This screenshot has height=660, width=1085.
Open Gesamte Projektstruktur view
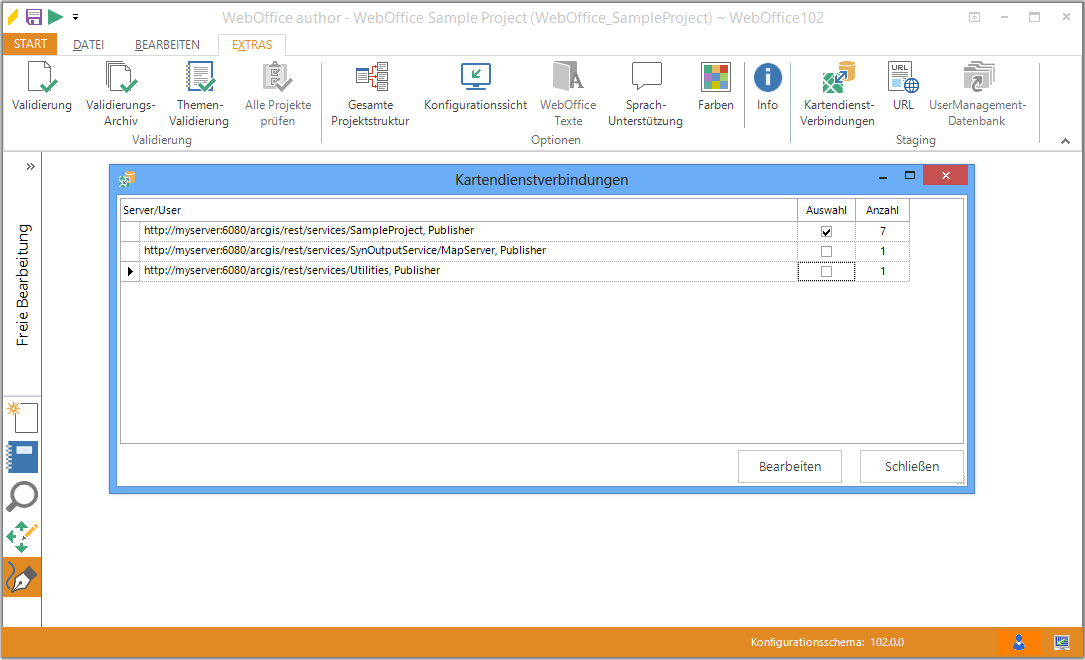pos(370,78)
